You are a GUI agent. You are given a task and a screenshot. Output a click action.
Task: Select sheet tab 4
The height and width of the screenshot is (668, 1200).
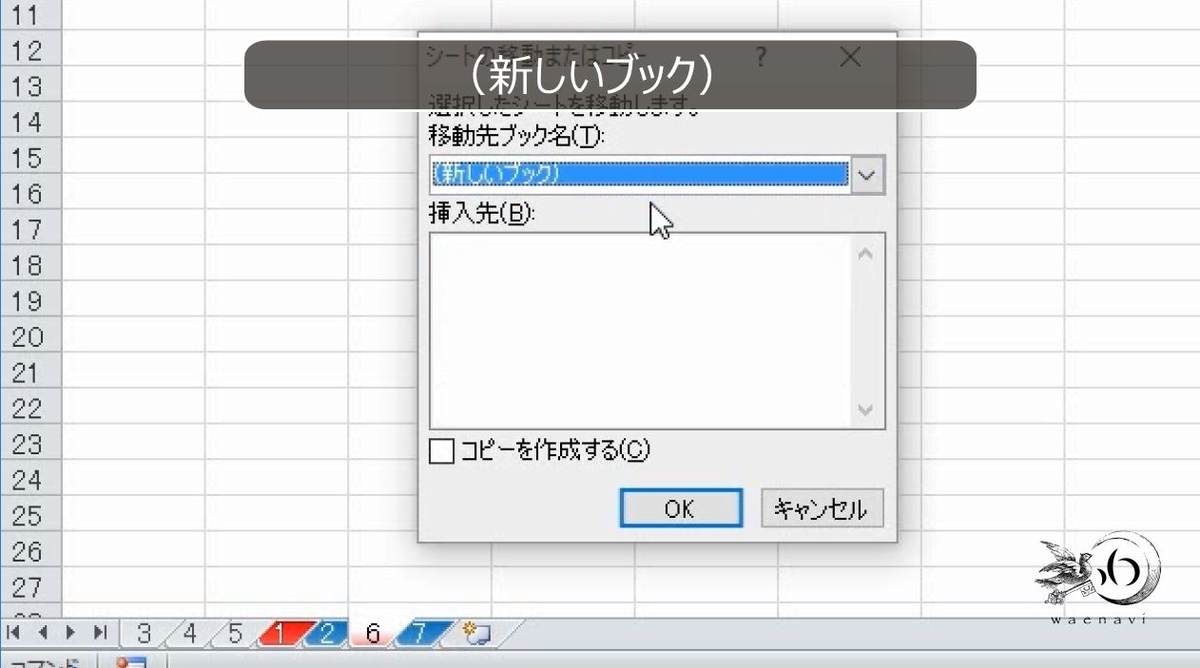[x=189, y=634]
